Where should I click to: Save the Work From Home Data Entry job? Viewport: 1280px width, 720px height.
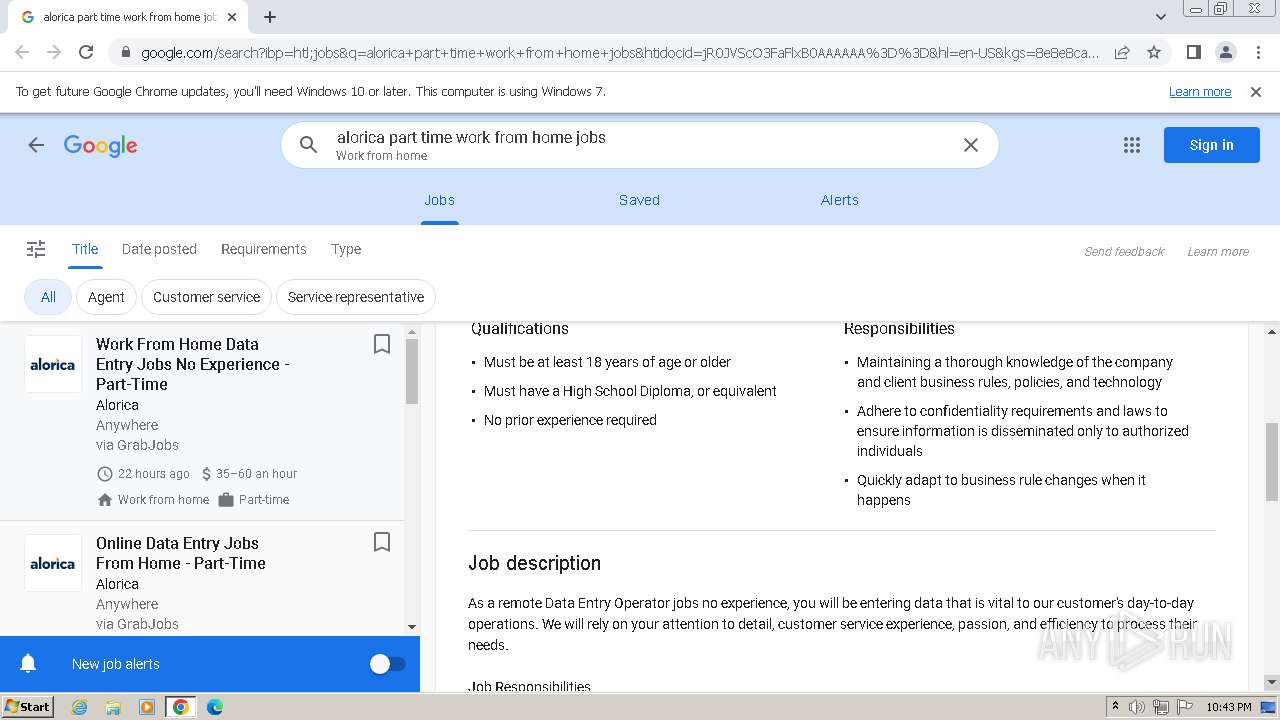click(381, 344)
